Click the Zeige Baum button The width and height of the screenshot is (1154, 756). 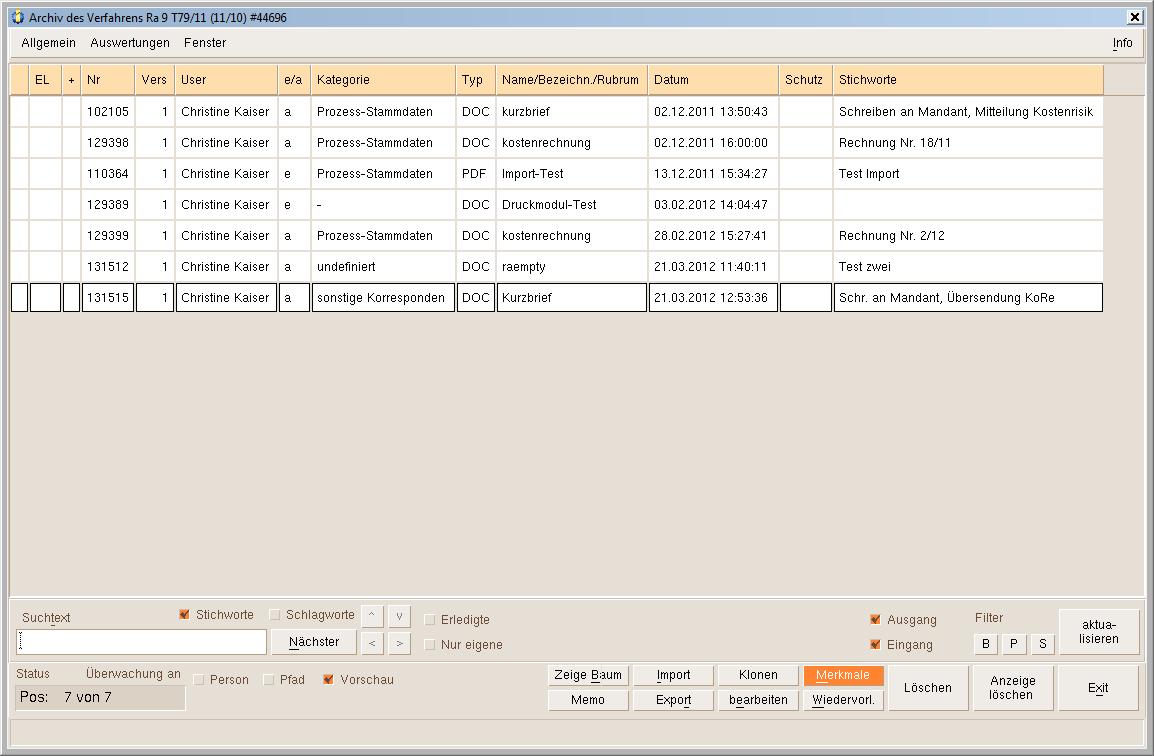[588, 675]
